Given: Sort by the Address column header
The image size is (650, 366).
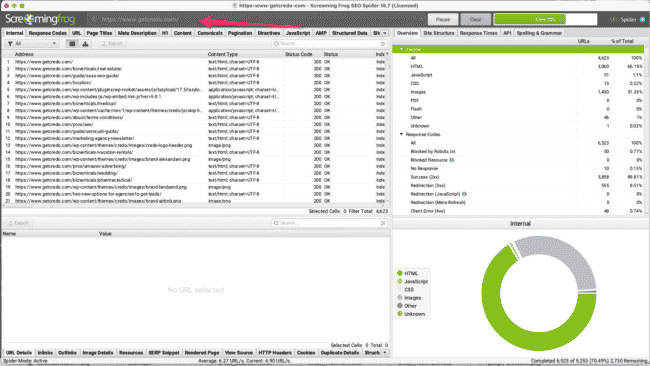Looking at the screenshot, I should pyautogui.click(x=24, y=54).
